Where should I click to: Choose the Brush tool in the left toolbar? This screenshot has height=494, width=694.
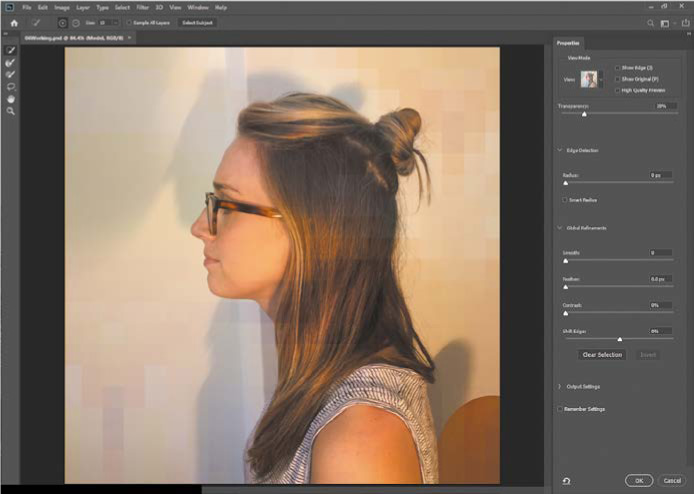click(11, 73)
